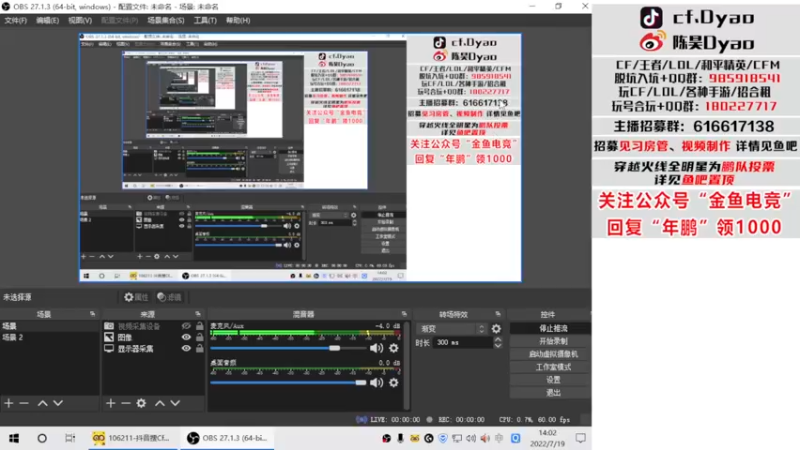Screen dimensions: 800x450
Task: Open the 渐变 transition dropdown
Action: (452, 329)
